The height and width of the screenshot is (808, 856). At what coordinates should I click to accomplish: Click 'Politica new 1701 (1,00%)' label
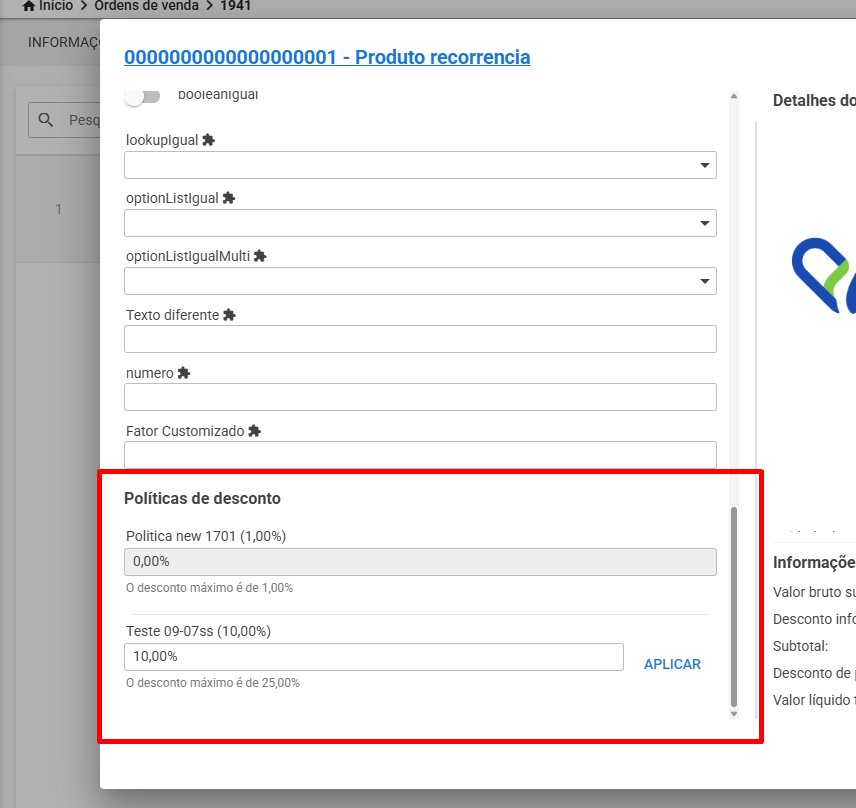point(206,536)
